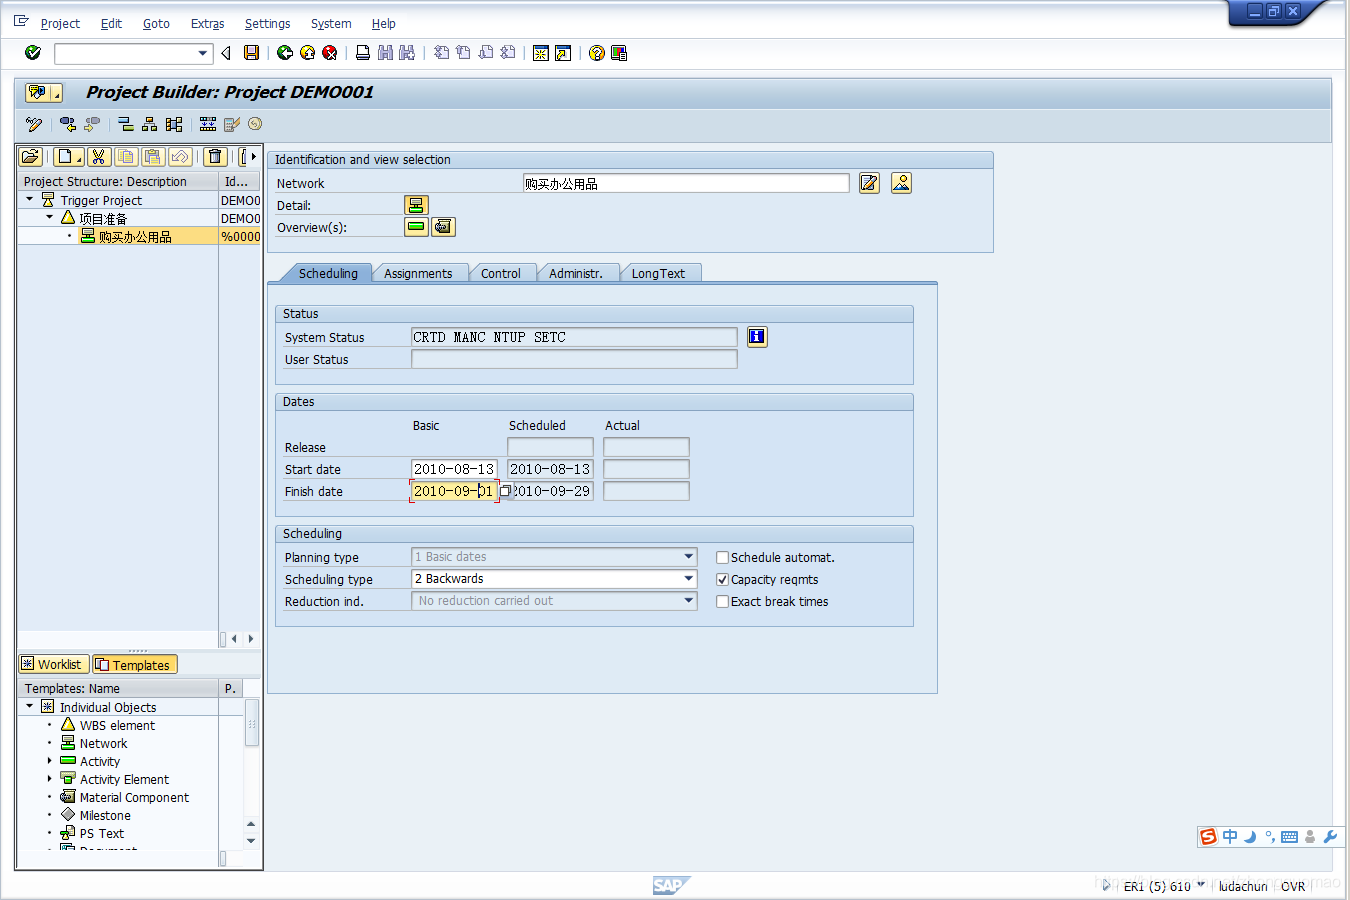Click the Person Responsible icon beside Network

tap(901, 183)
